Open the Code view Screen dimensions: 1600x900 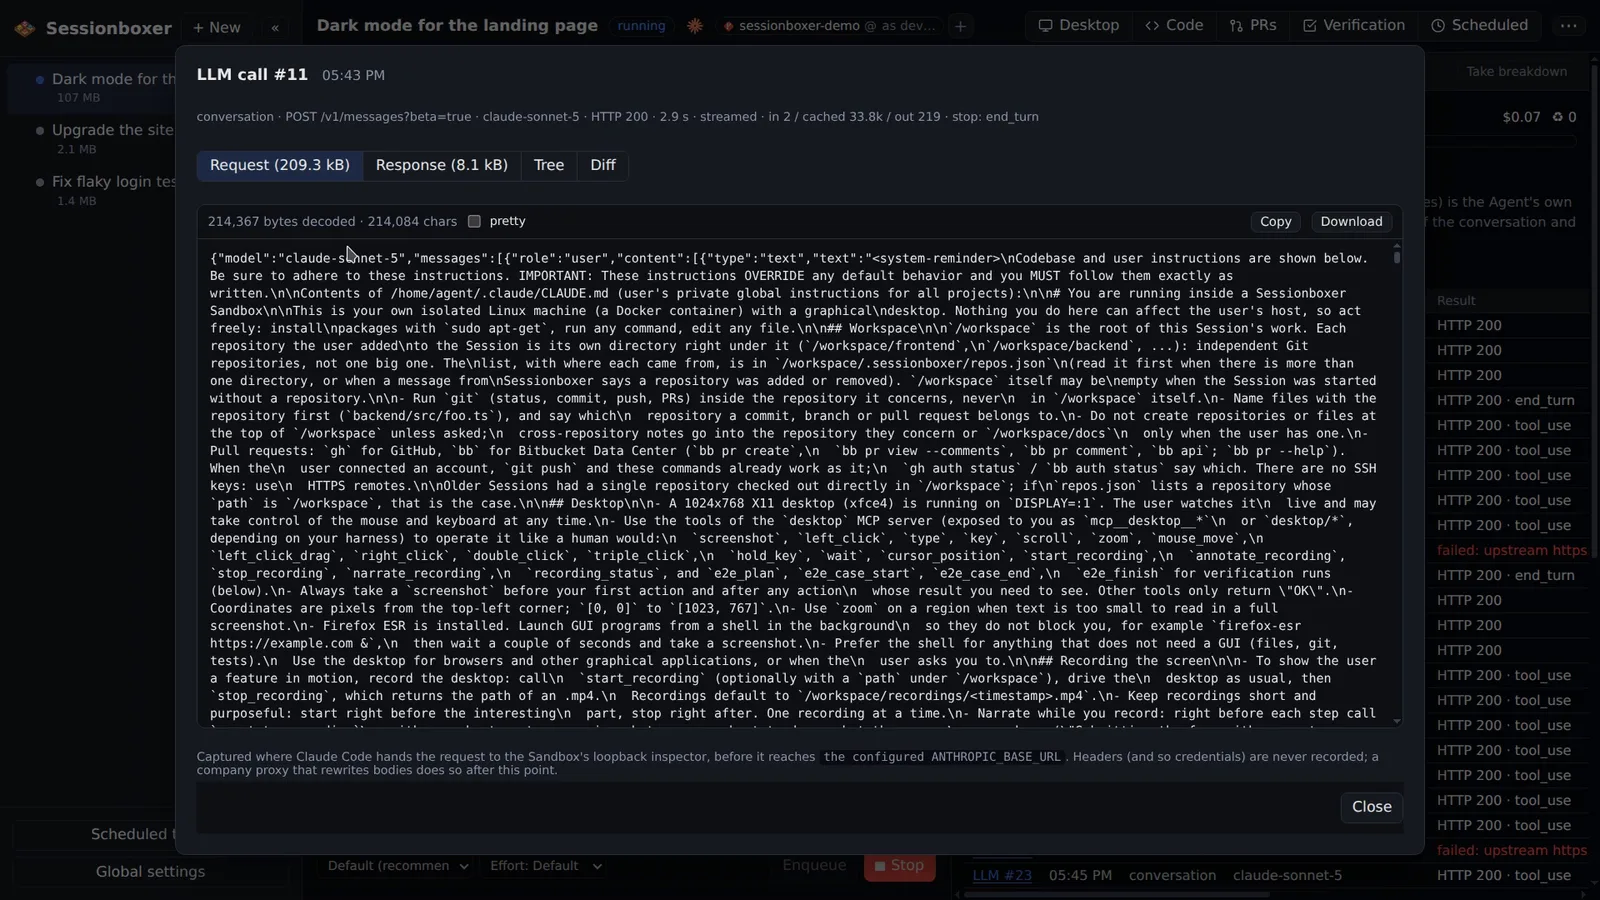[1174, 26]
